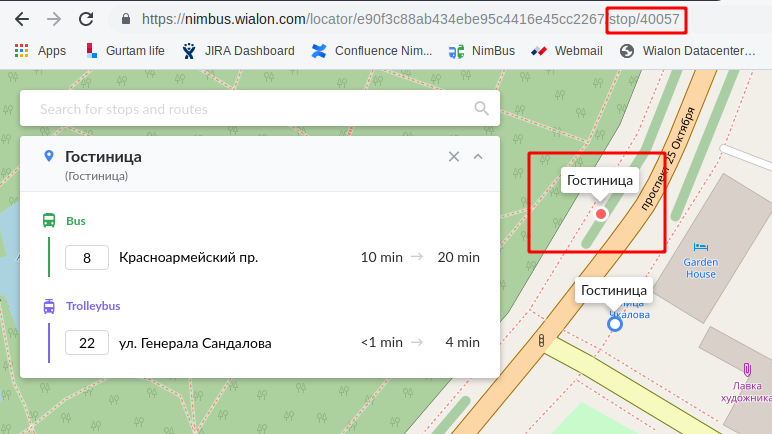Click the Лавка художника shop icon
772x434 pixels.
pos(747,370)
